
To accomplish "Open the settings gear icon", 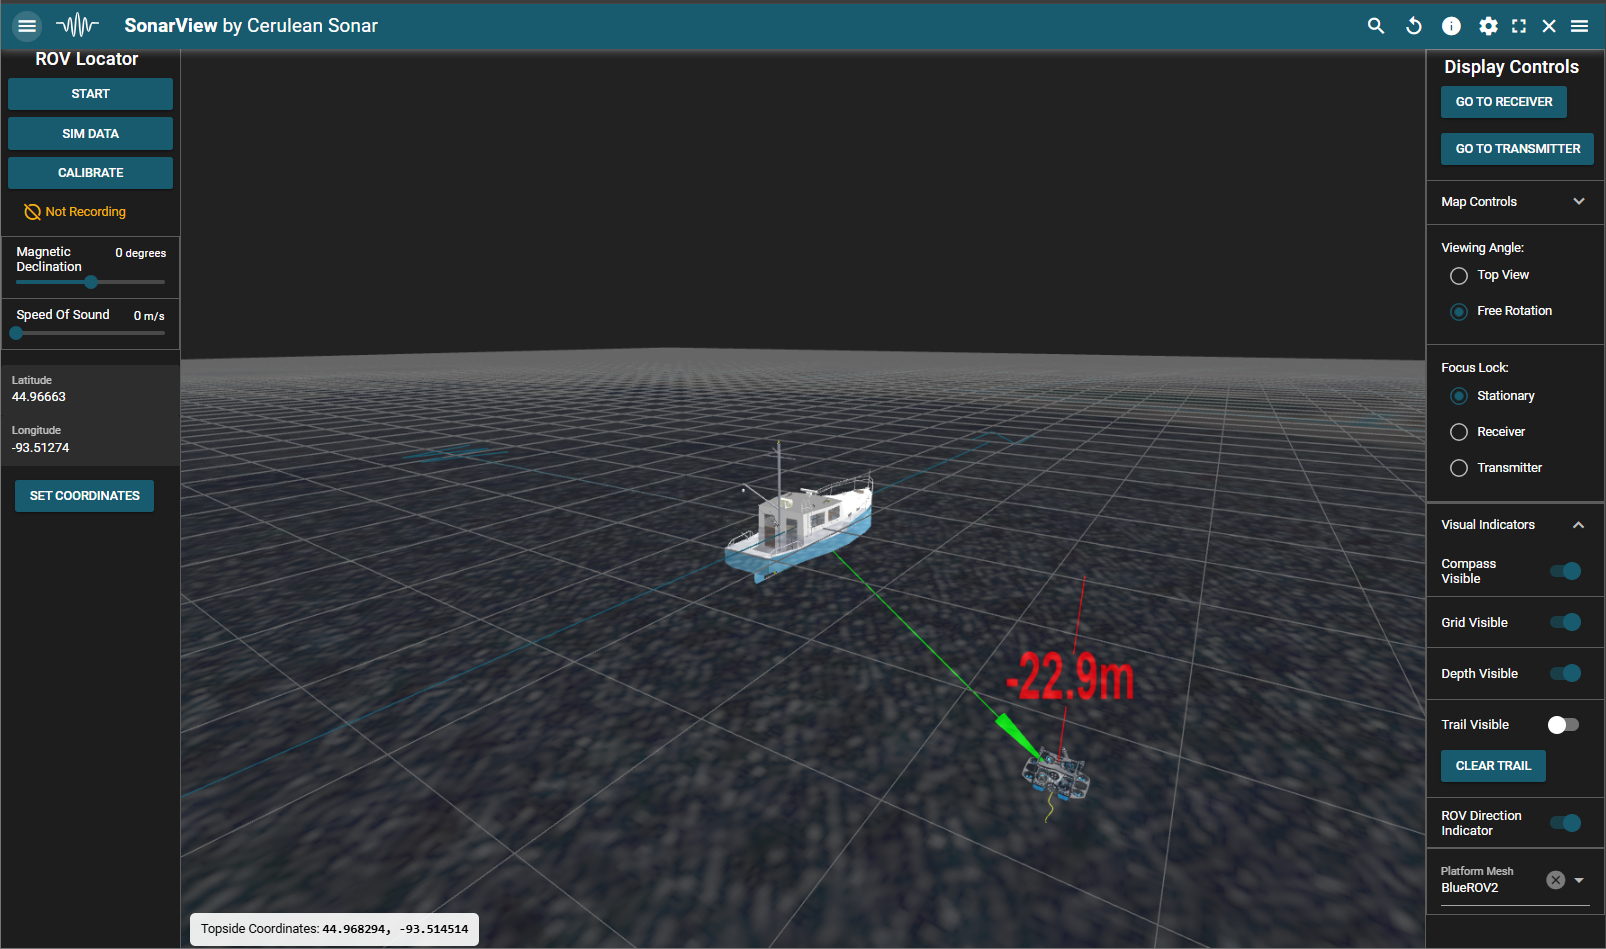I will [1488, 26].
